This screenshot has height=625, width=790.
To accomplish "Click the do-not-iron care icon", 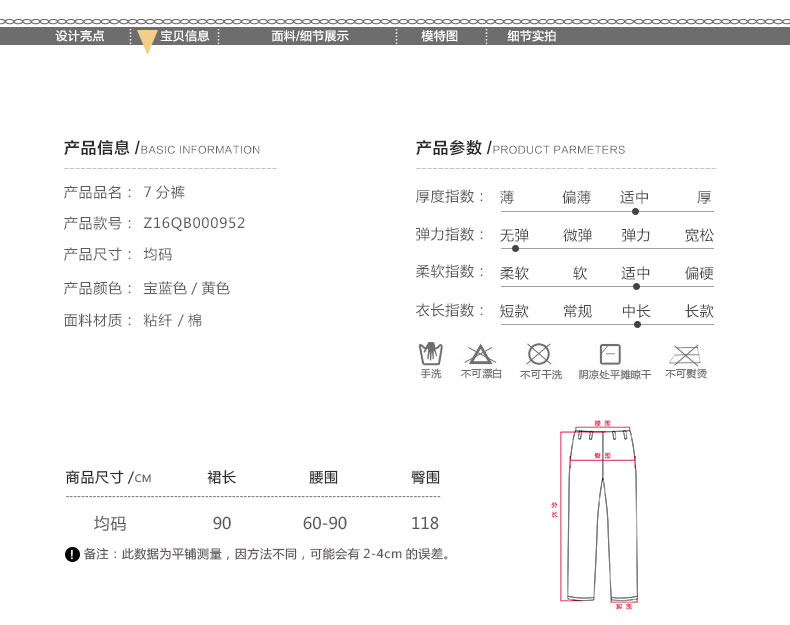I will 685,354.
